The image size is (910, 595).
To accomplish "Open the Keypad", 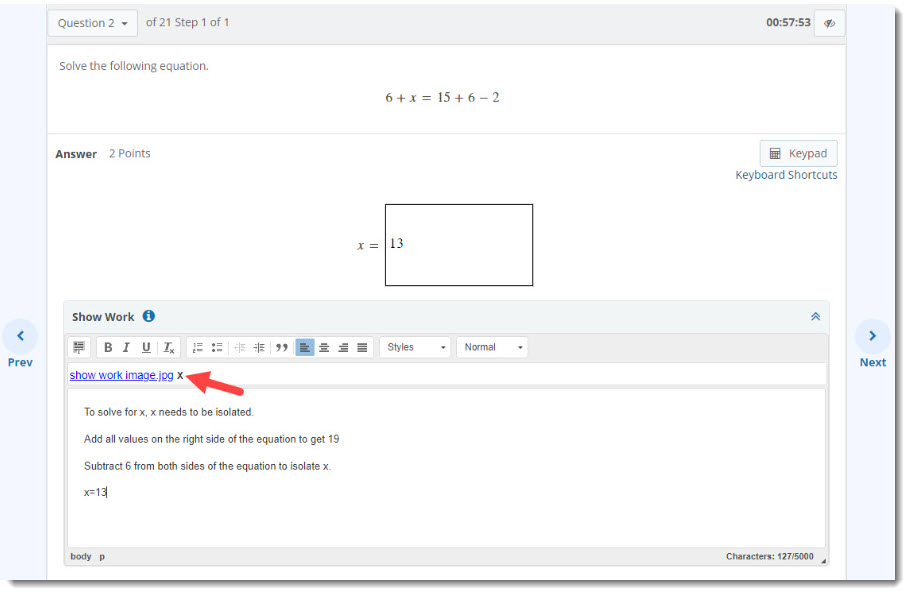I will 798,154.
